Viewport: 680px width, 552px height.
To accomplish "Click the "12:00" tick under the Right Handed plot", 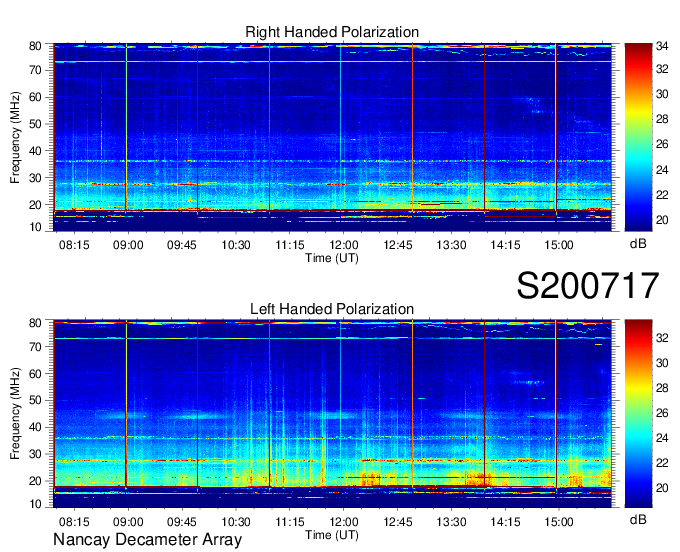I will [344, 245].
